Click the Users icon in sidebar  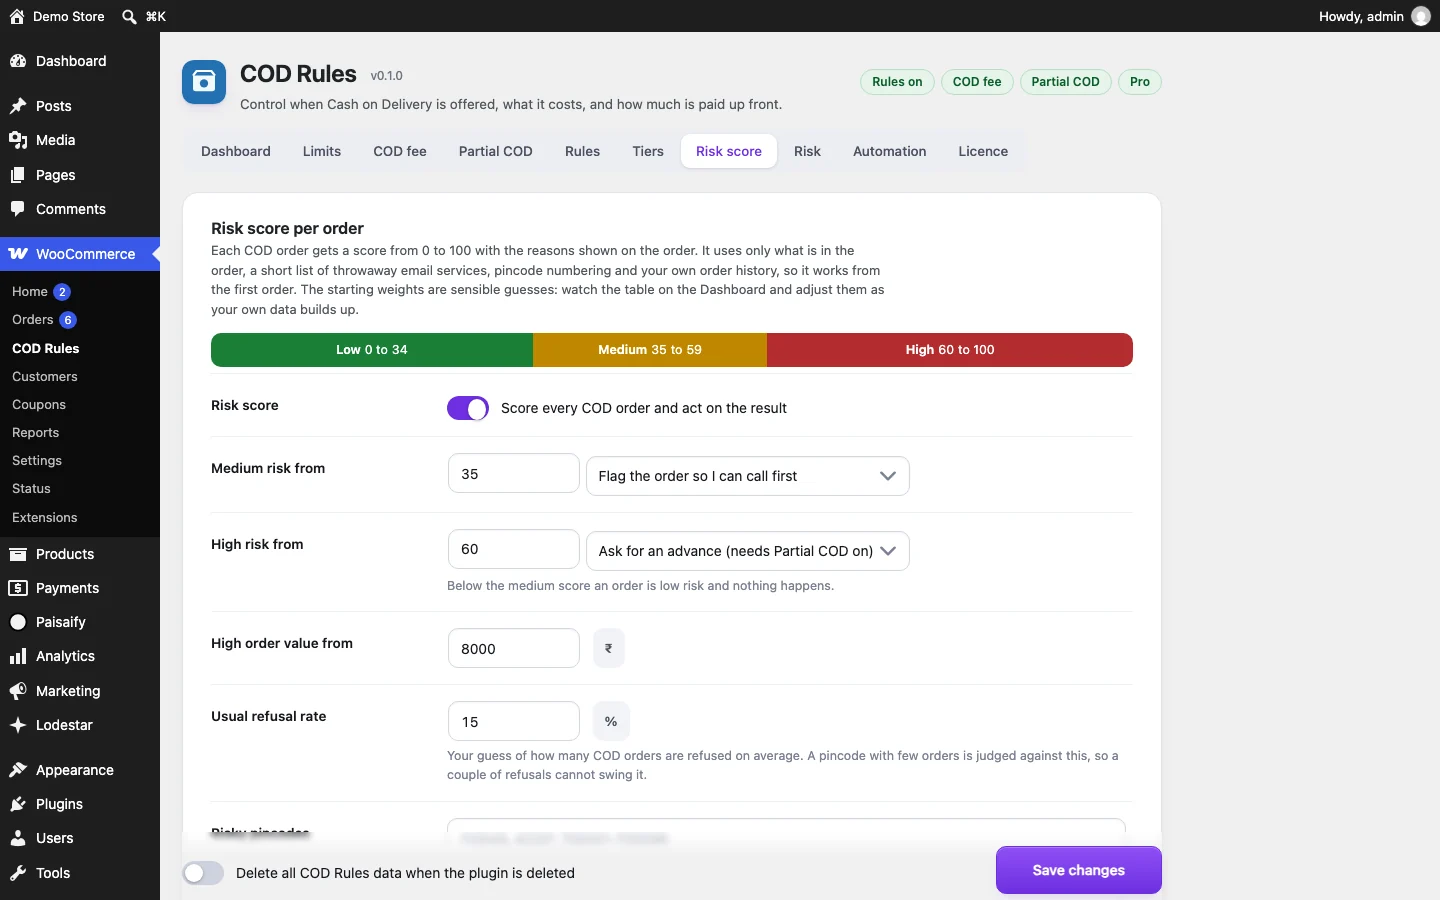(x=18, y=838)
